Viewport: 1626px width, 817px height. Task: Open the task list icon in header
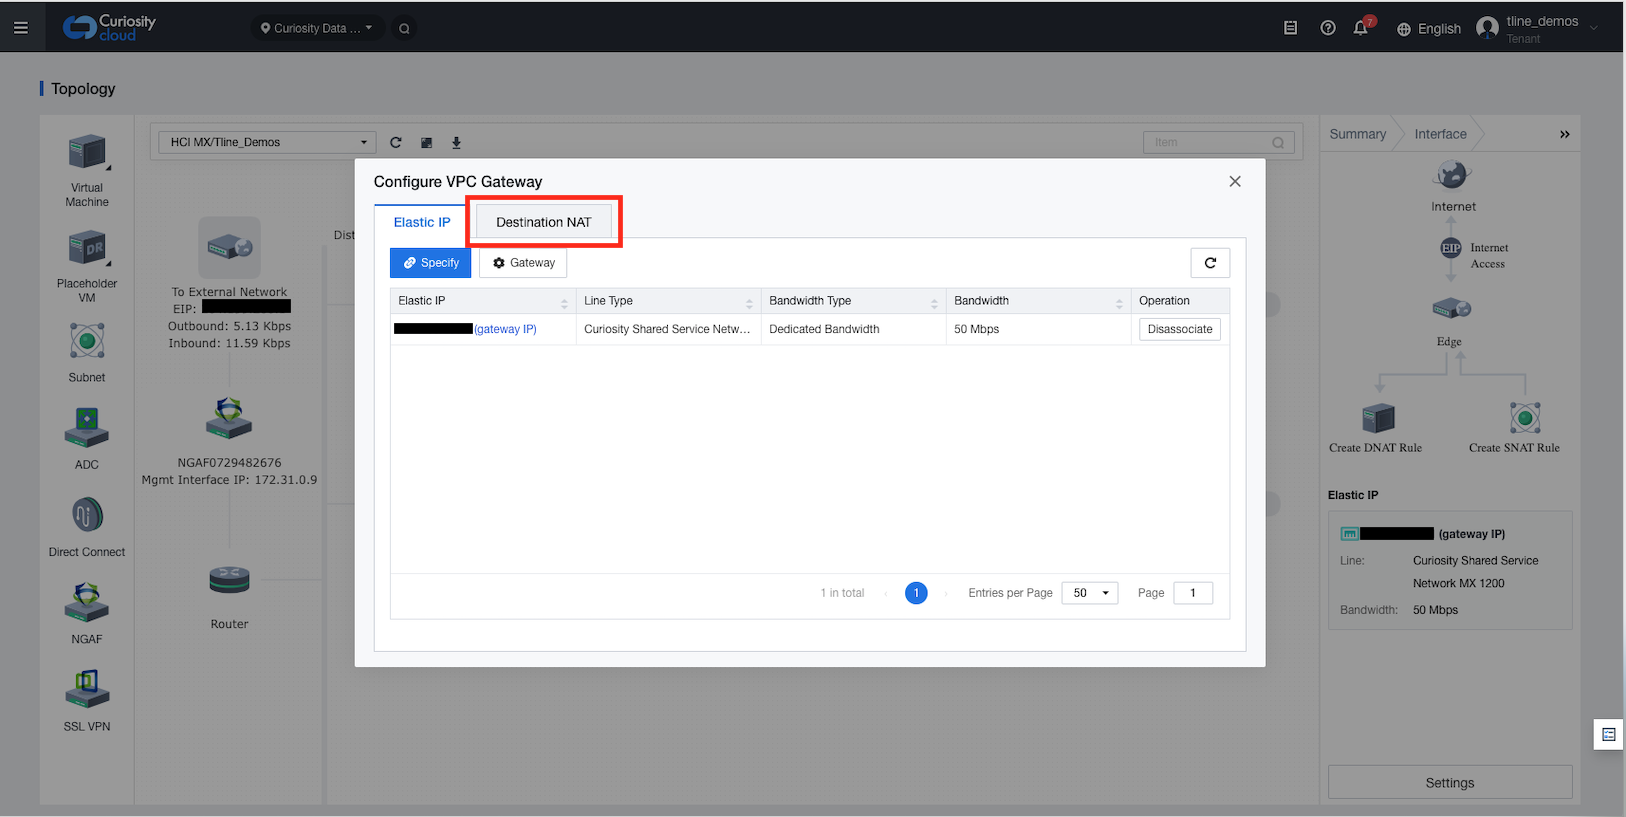1290,28
